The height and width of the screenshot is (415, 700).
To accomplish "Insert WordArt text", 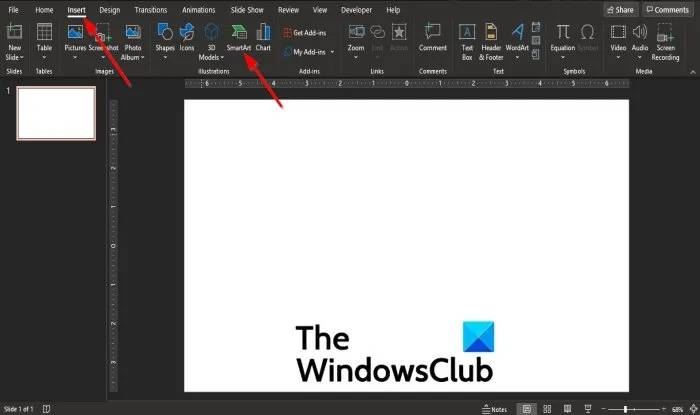I will click(x=517, y=42).
